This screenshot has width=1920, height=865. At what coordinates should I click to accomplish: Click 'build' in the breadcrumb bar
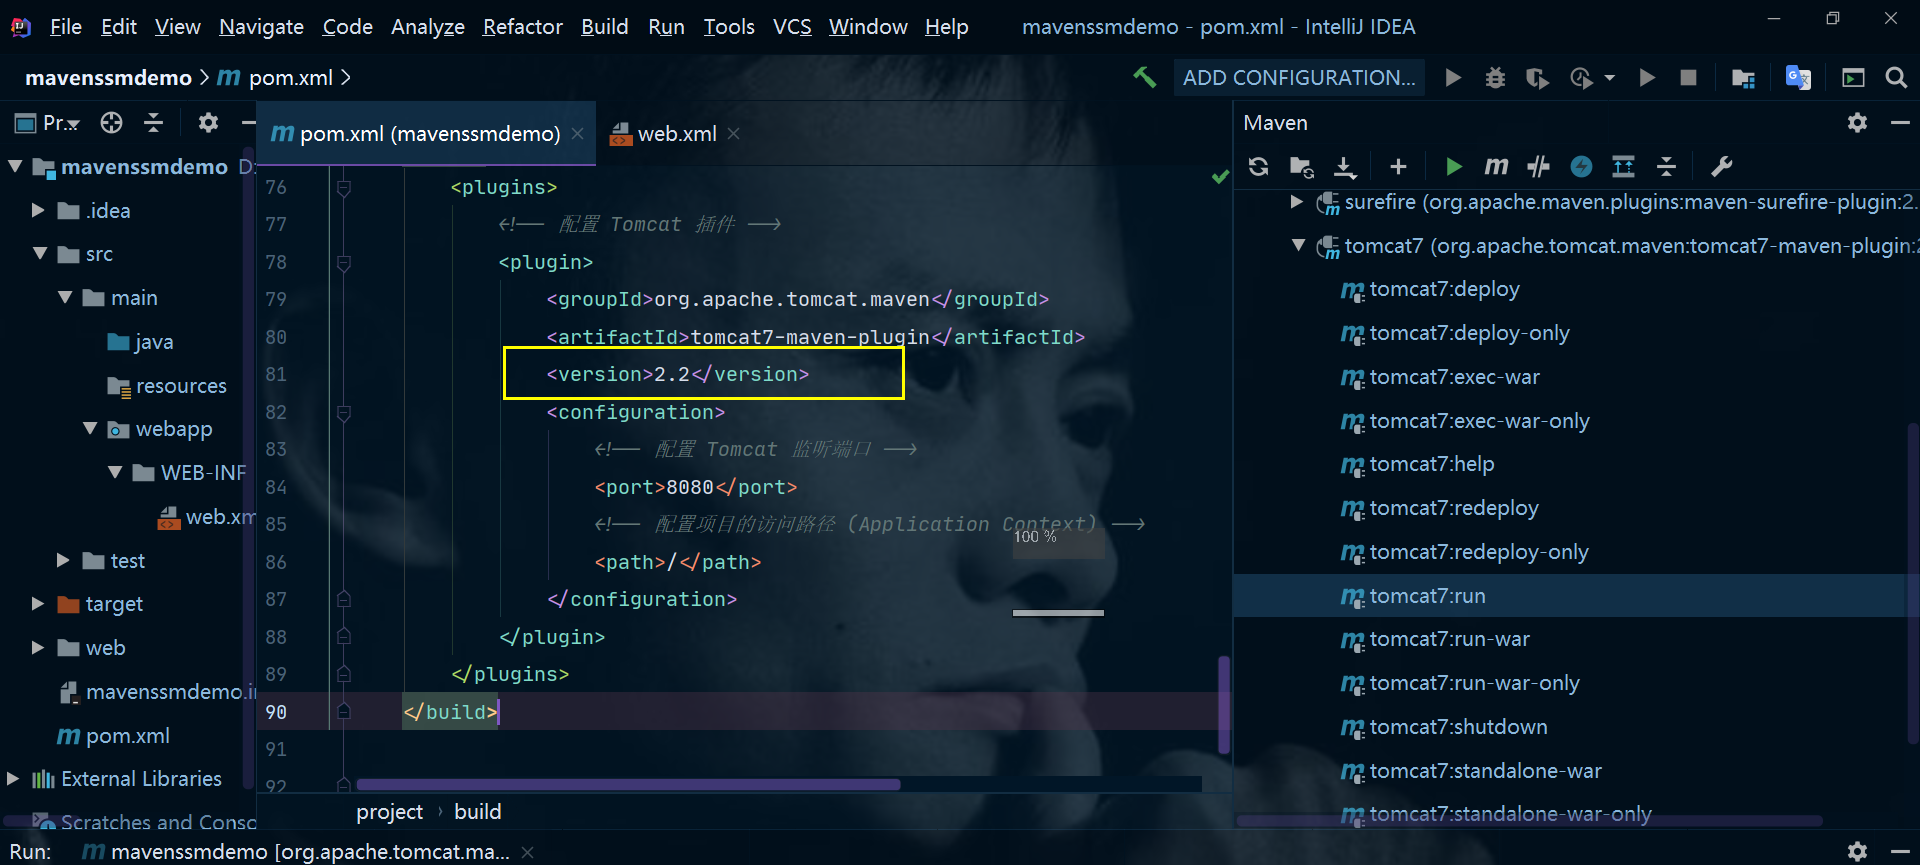[477, 811]
